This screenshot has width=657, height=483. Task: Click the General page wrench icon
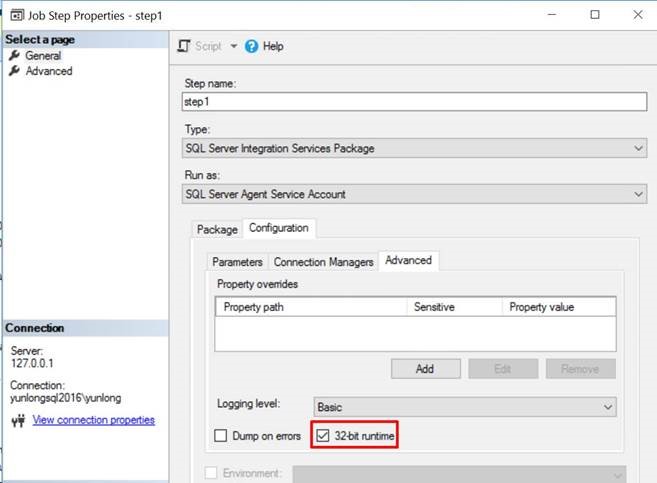click(14, 56)
